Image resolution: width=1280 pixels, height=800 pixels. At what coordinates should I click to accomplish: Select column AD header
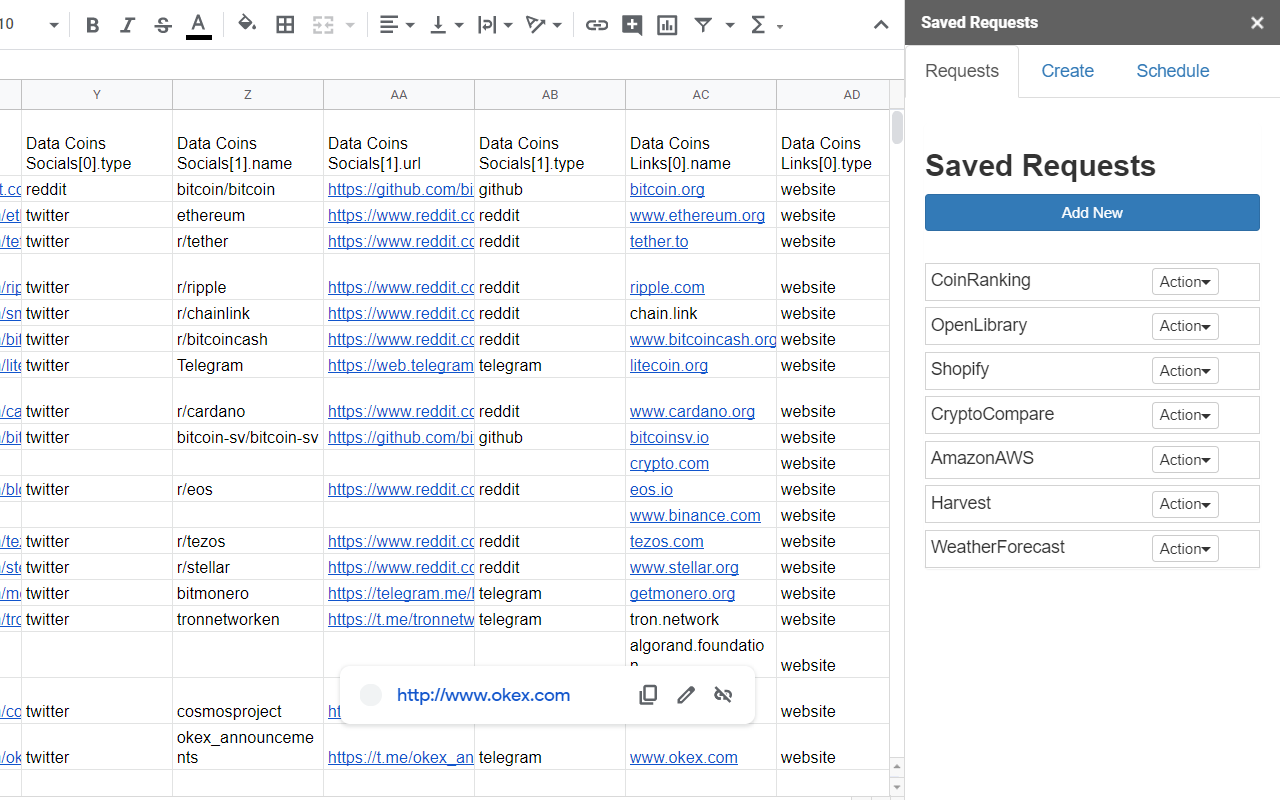833,95
